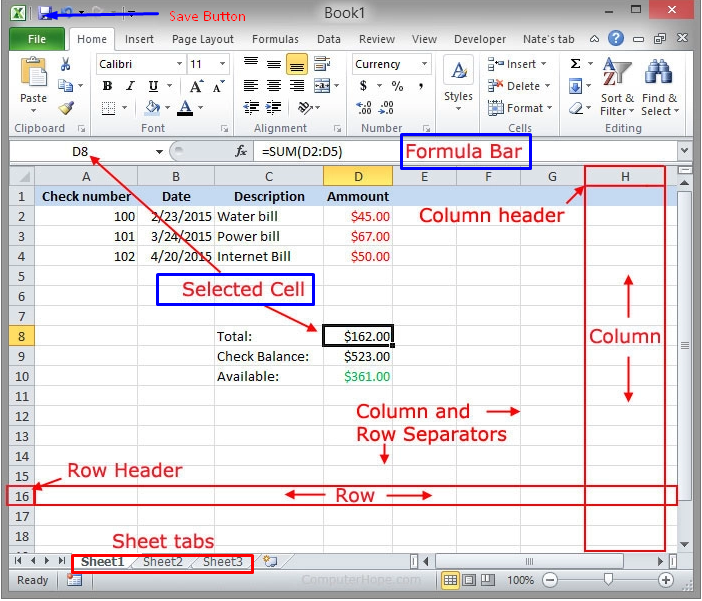Click the vertical scrollbar down arrow

tap(684, 545)
